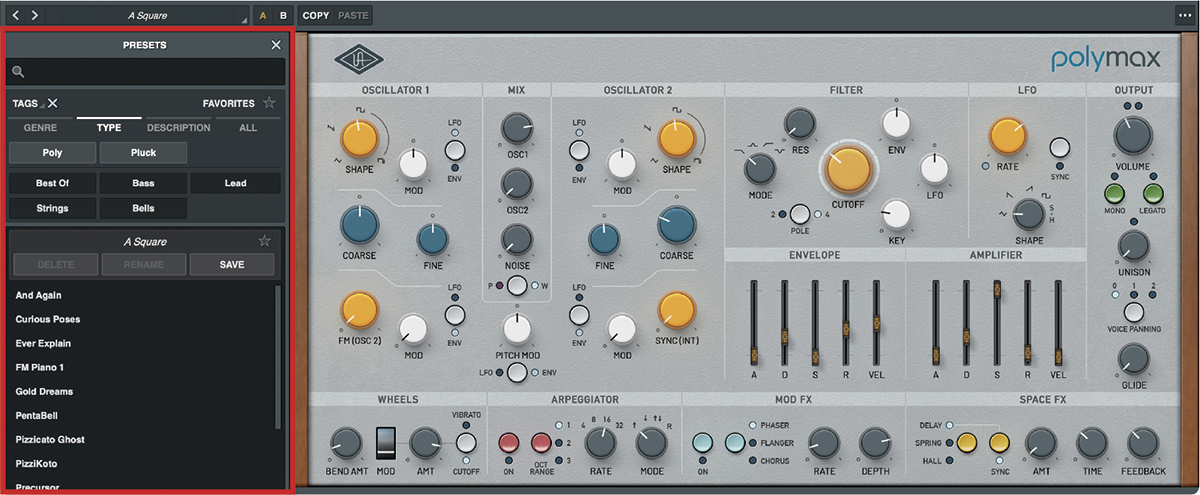1200x495 pixels.
Task: Switch to the Description tag tab
Action: 178,128
